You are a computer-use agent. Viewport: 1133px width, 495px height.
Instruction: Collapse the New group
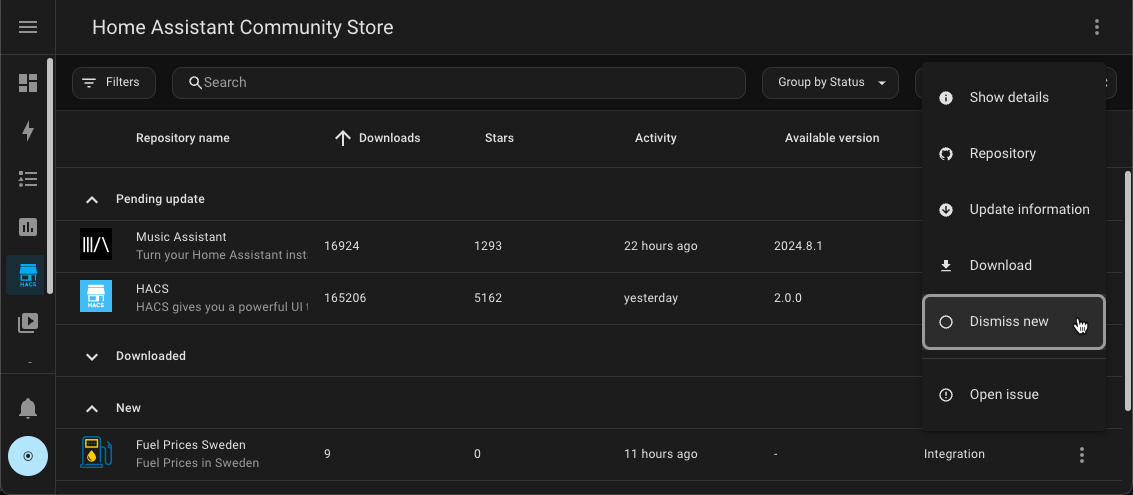92,408
